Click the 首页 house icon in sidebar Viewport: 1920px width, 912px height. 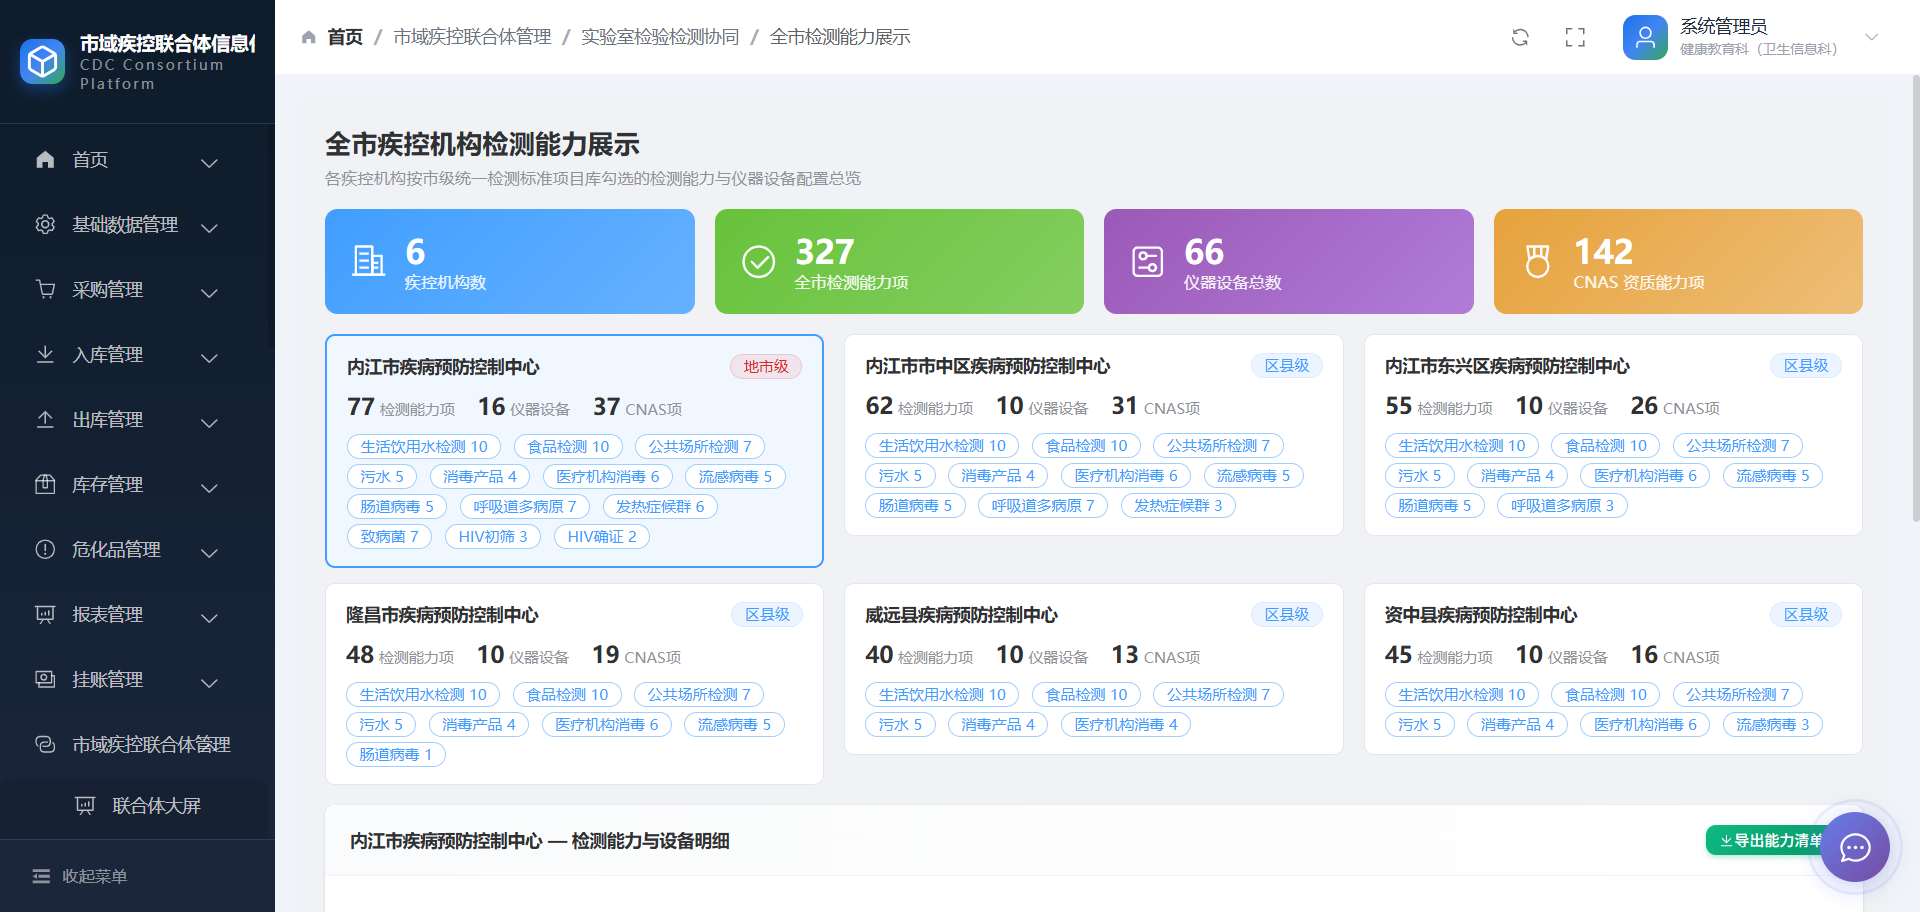(x=45, y=159)
